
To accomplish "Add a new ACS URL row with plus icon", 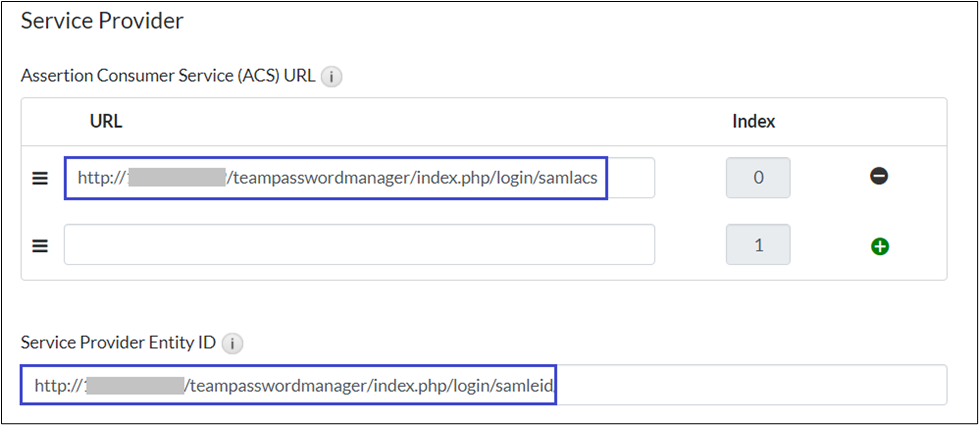I will click(880, 245).
